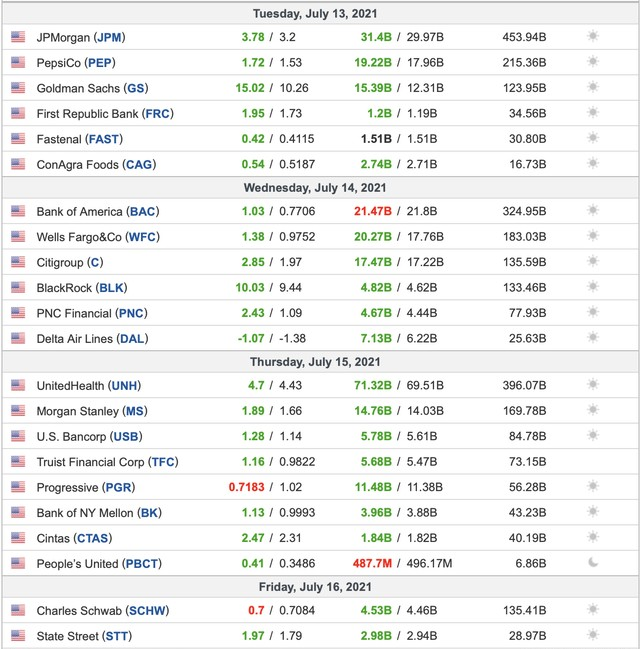Click the sun icon in the Morgan Stanley row
The width and height of the screenshot is (640, 649).
coord(593,410)
